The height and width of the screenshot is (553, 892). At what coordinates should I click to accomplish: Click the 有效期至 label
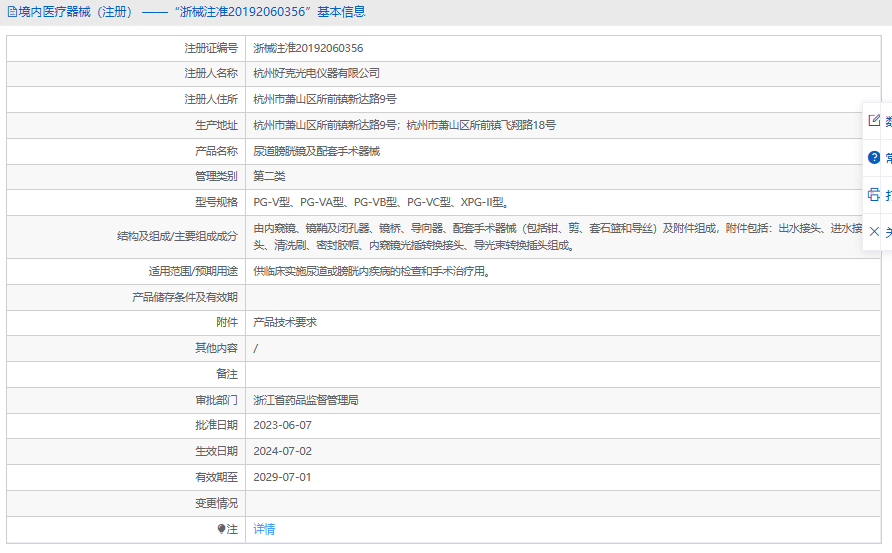click(216, 477)
